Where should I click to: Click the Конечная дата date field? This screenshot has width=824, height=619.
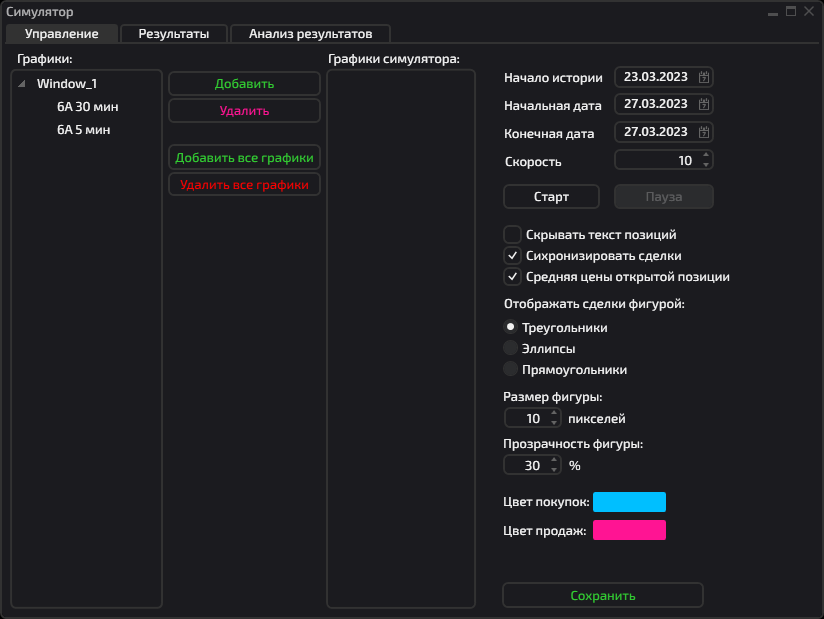click(x=664, y=132)
